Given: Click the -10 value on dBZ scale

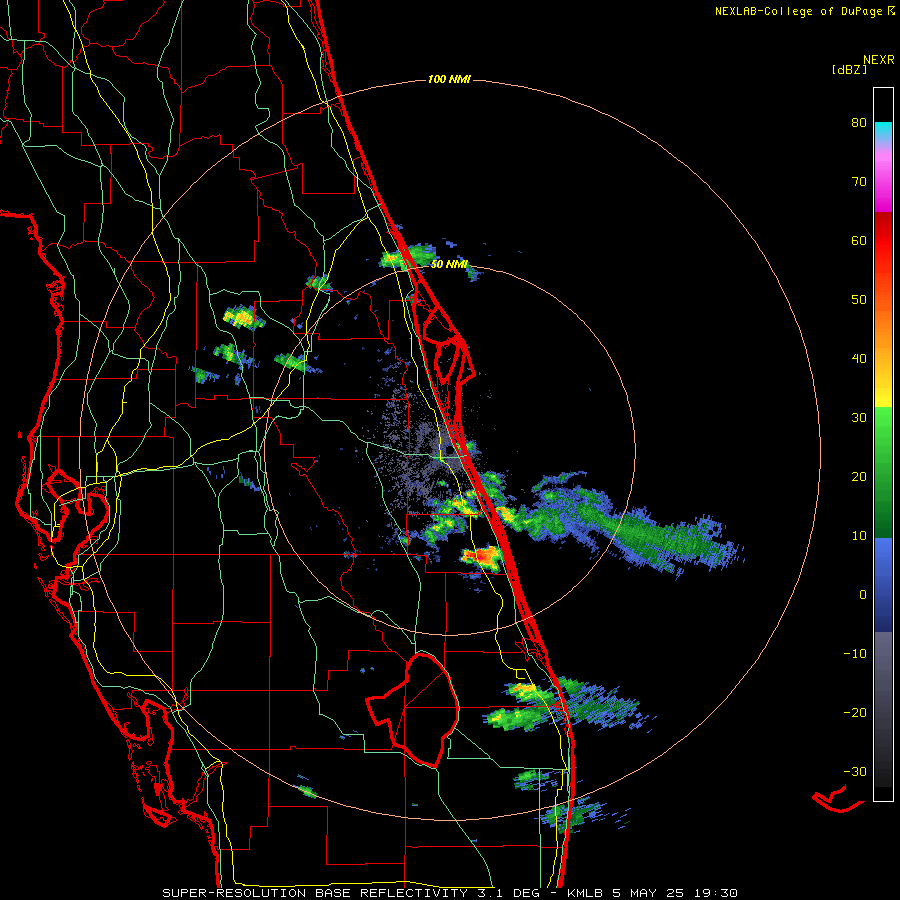Looking at the screenshot, I should pos(855,654).
